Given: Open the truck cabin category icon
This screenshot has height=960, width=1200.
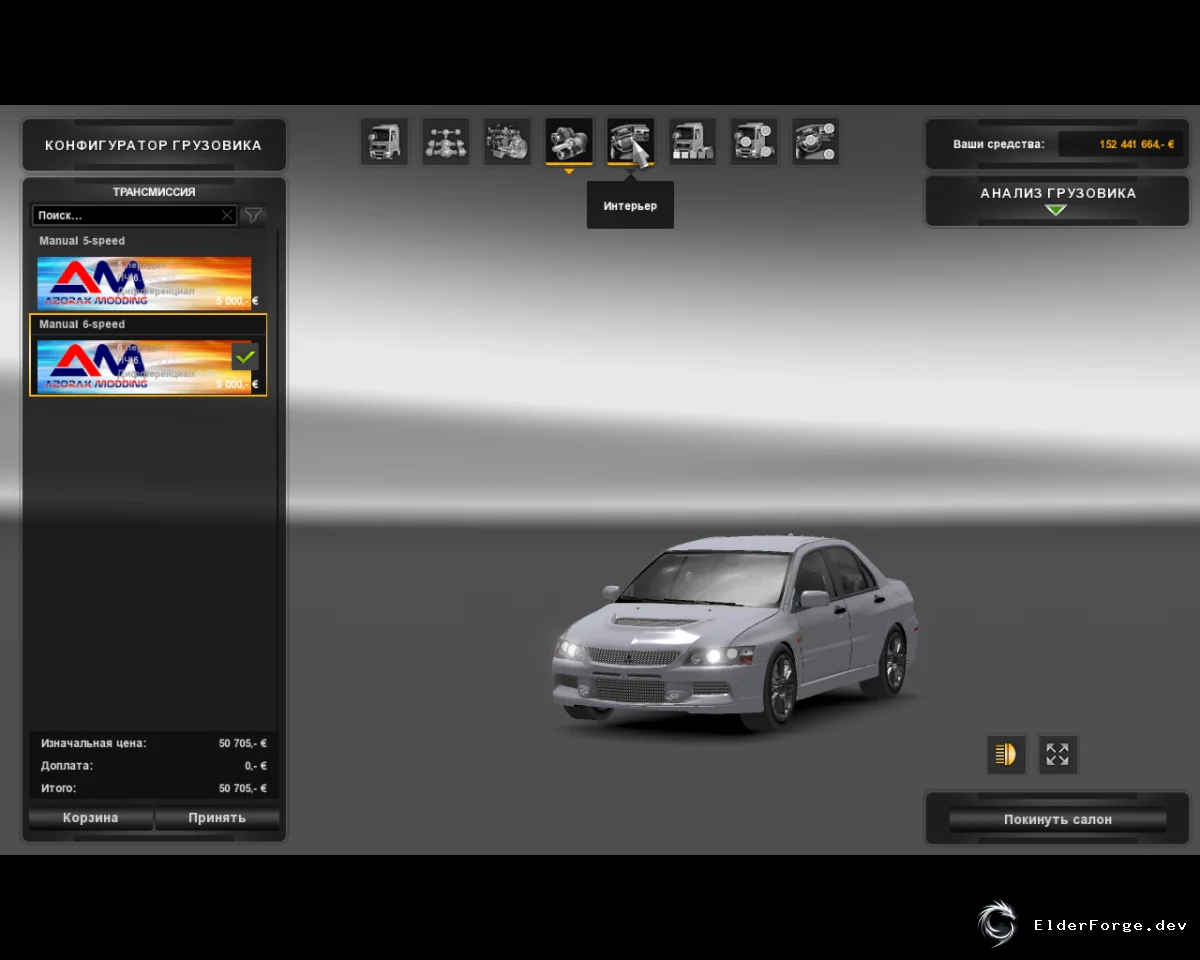Looking at the screenshot, I should [x=384, y=142].
